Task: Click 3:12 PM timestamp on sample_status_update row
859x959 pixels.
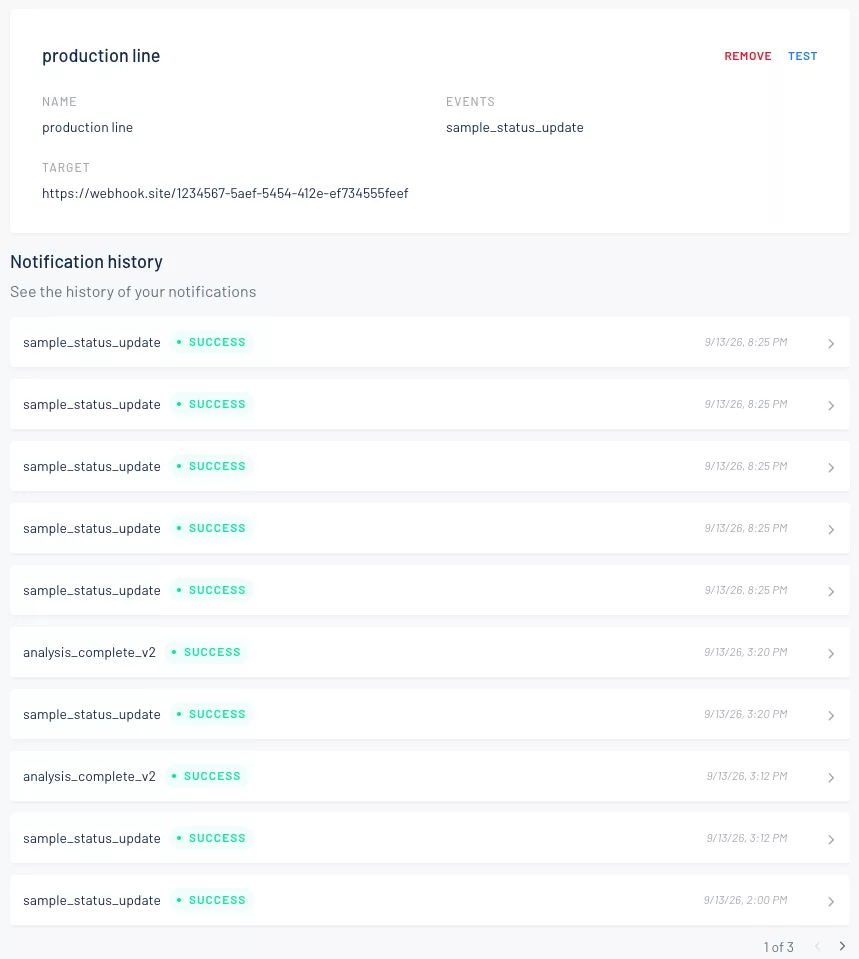Action: tap(746, 838)
